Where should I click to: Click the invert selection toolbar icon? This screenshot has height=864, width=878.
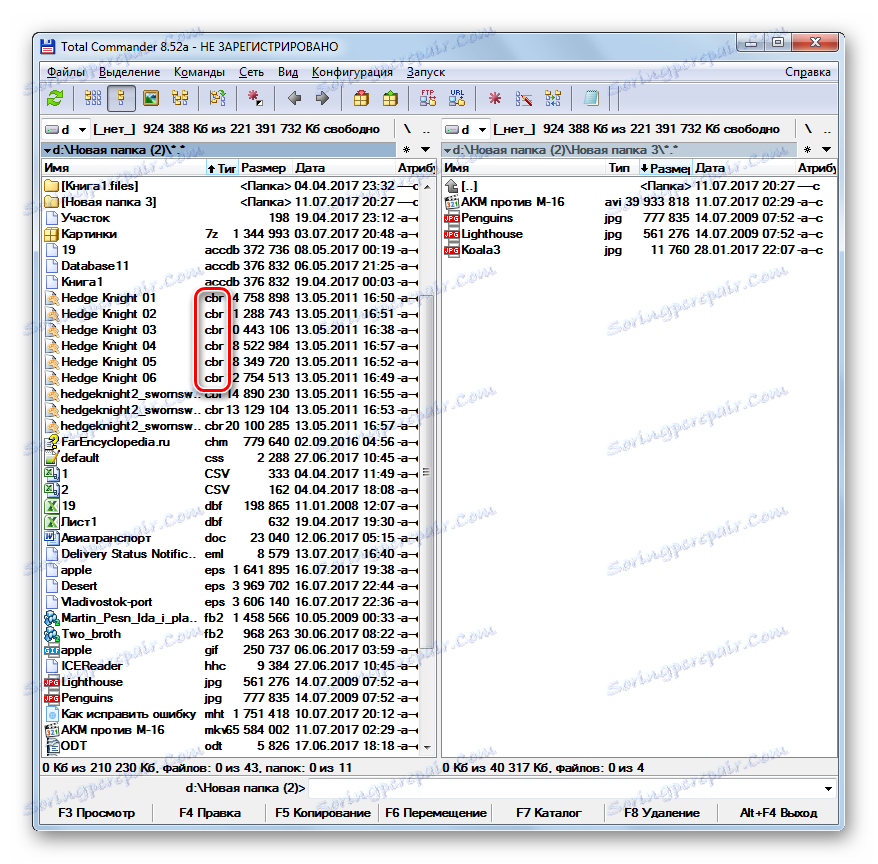[217, 99]
